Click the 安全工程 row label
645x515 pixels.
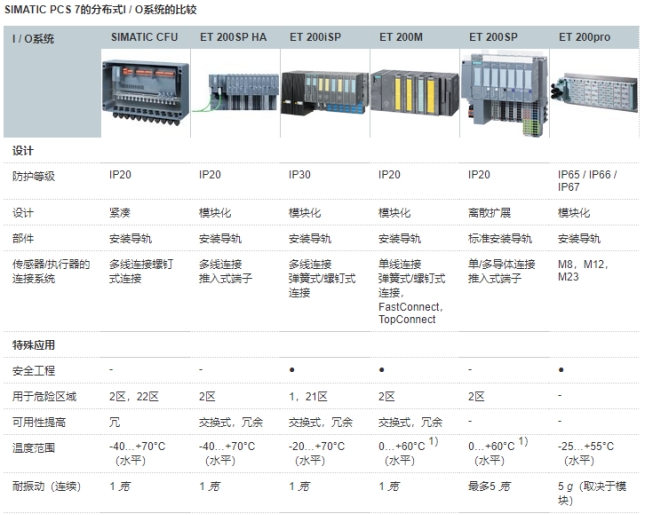click(33, 371)
